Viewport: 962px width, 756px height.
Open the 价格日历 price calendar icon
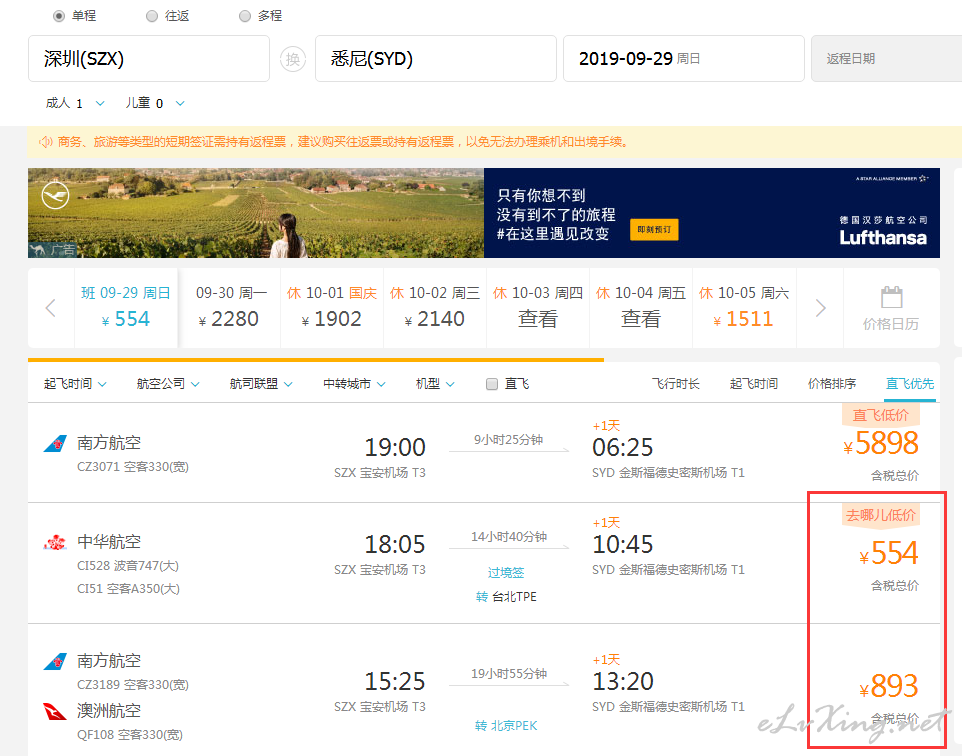pos(891,298)
